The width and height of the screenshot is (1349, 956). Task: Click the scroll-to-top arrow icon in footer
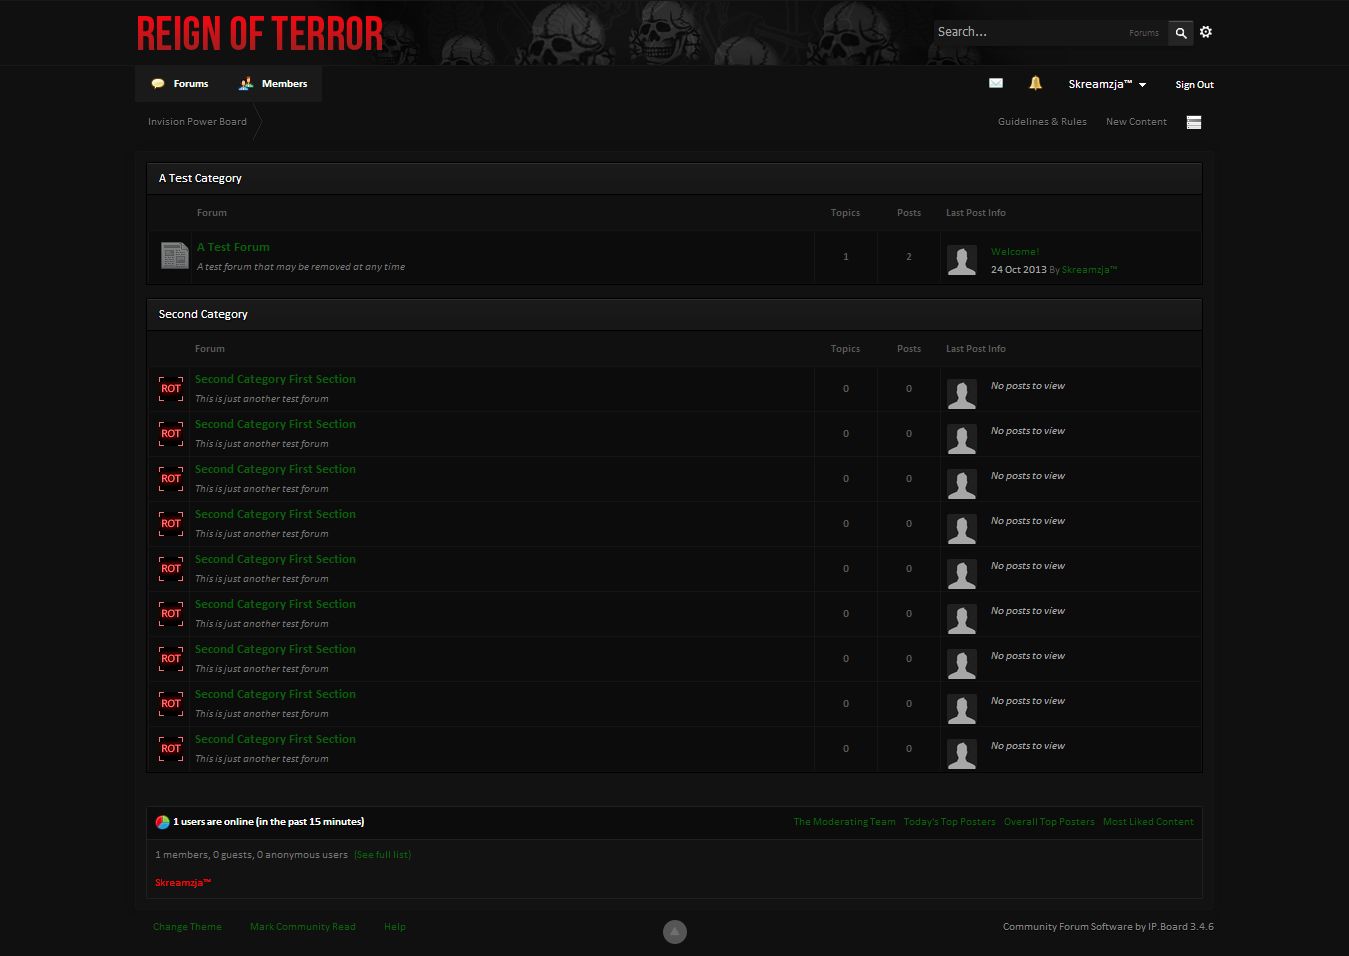(x=675, y=932)
